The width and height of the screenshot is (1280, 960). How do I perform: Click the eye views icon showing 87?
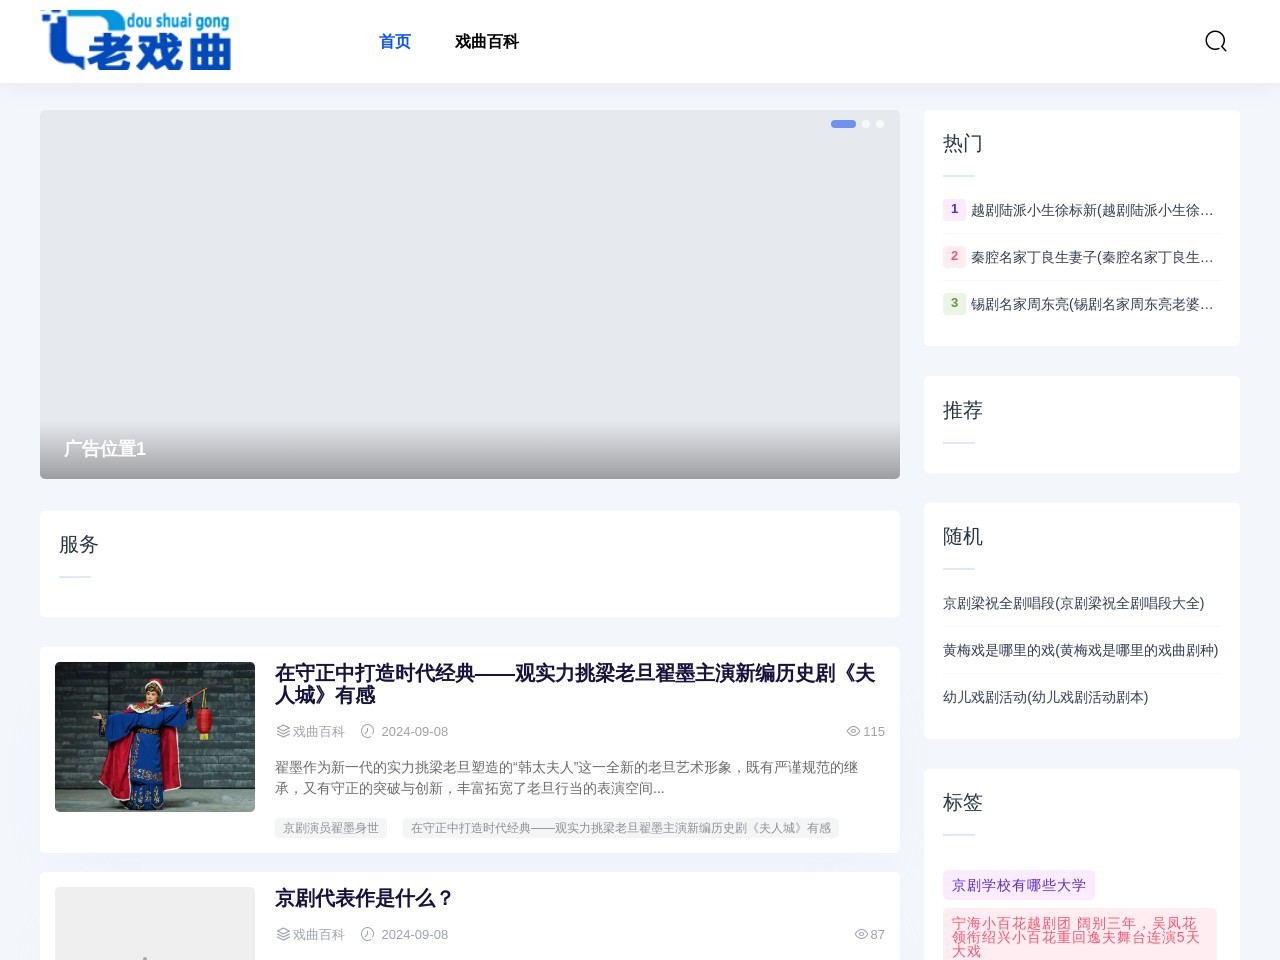(x=861, y=934)
